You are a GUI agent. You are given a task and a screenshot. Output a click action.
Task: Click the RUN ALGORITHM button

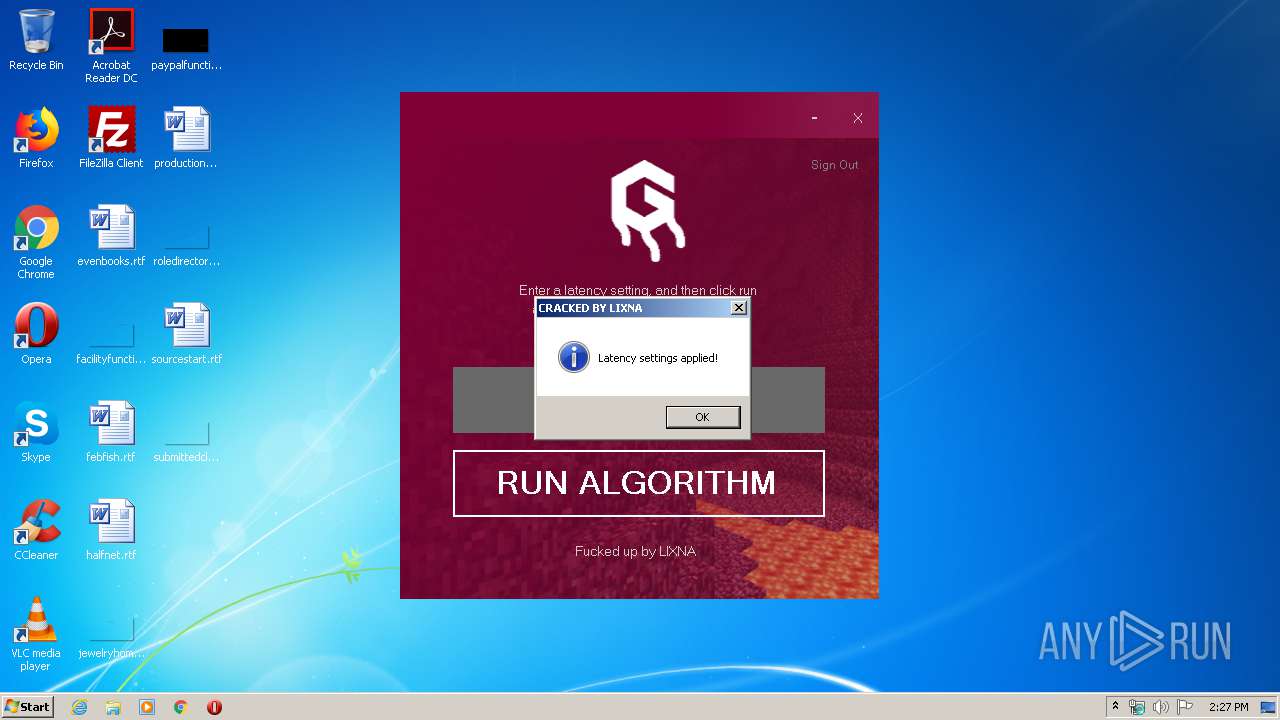point(638,483)
